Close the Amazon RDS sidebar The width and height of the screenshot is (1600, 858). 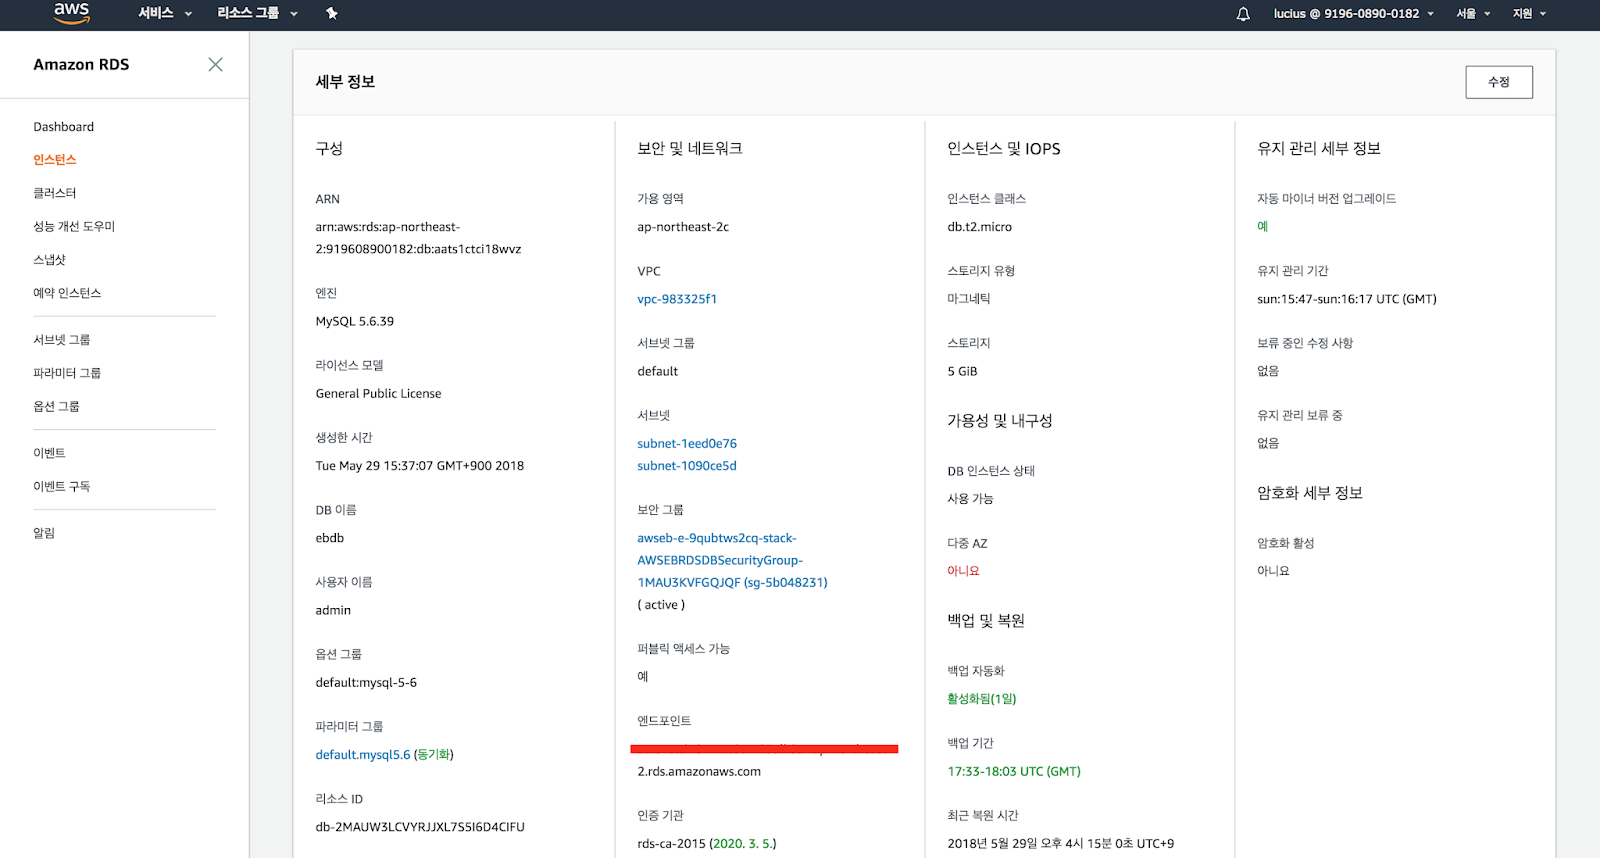coord(215,64)
